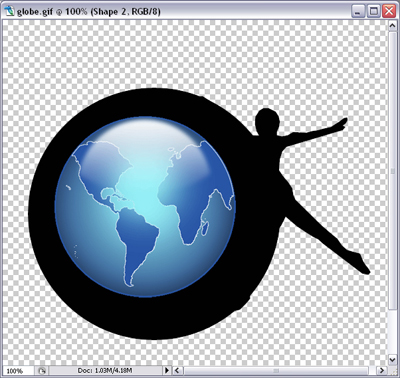Click the globe.gif title bar text
Screen dimensions: 400x378
pos(89,12)
